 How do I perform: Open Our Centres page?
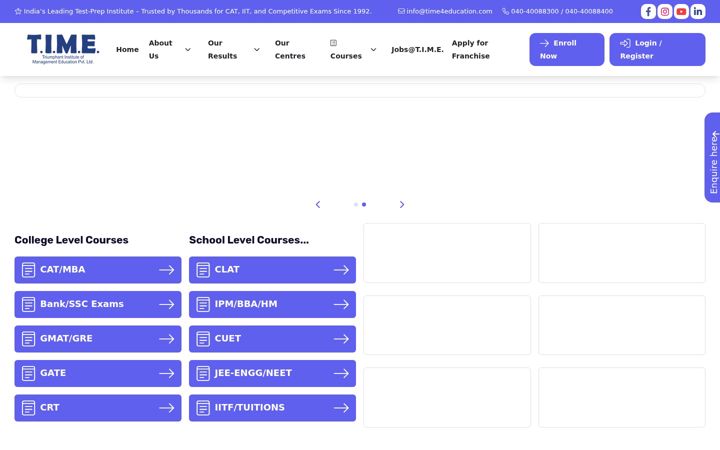point(290,49)
